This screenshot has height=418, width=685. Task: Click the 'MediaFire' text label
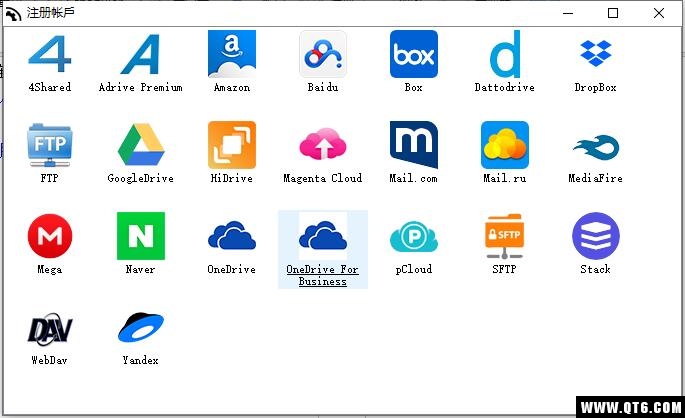pyautogui.click(x=595, y=178)
